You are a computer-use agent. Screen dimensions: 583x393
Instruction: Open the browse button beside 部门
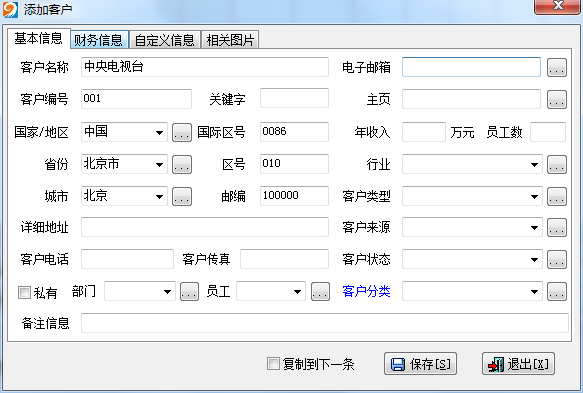coord(189,291)
